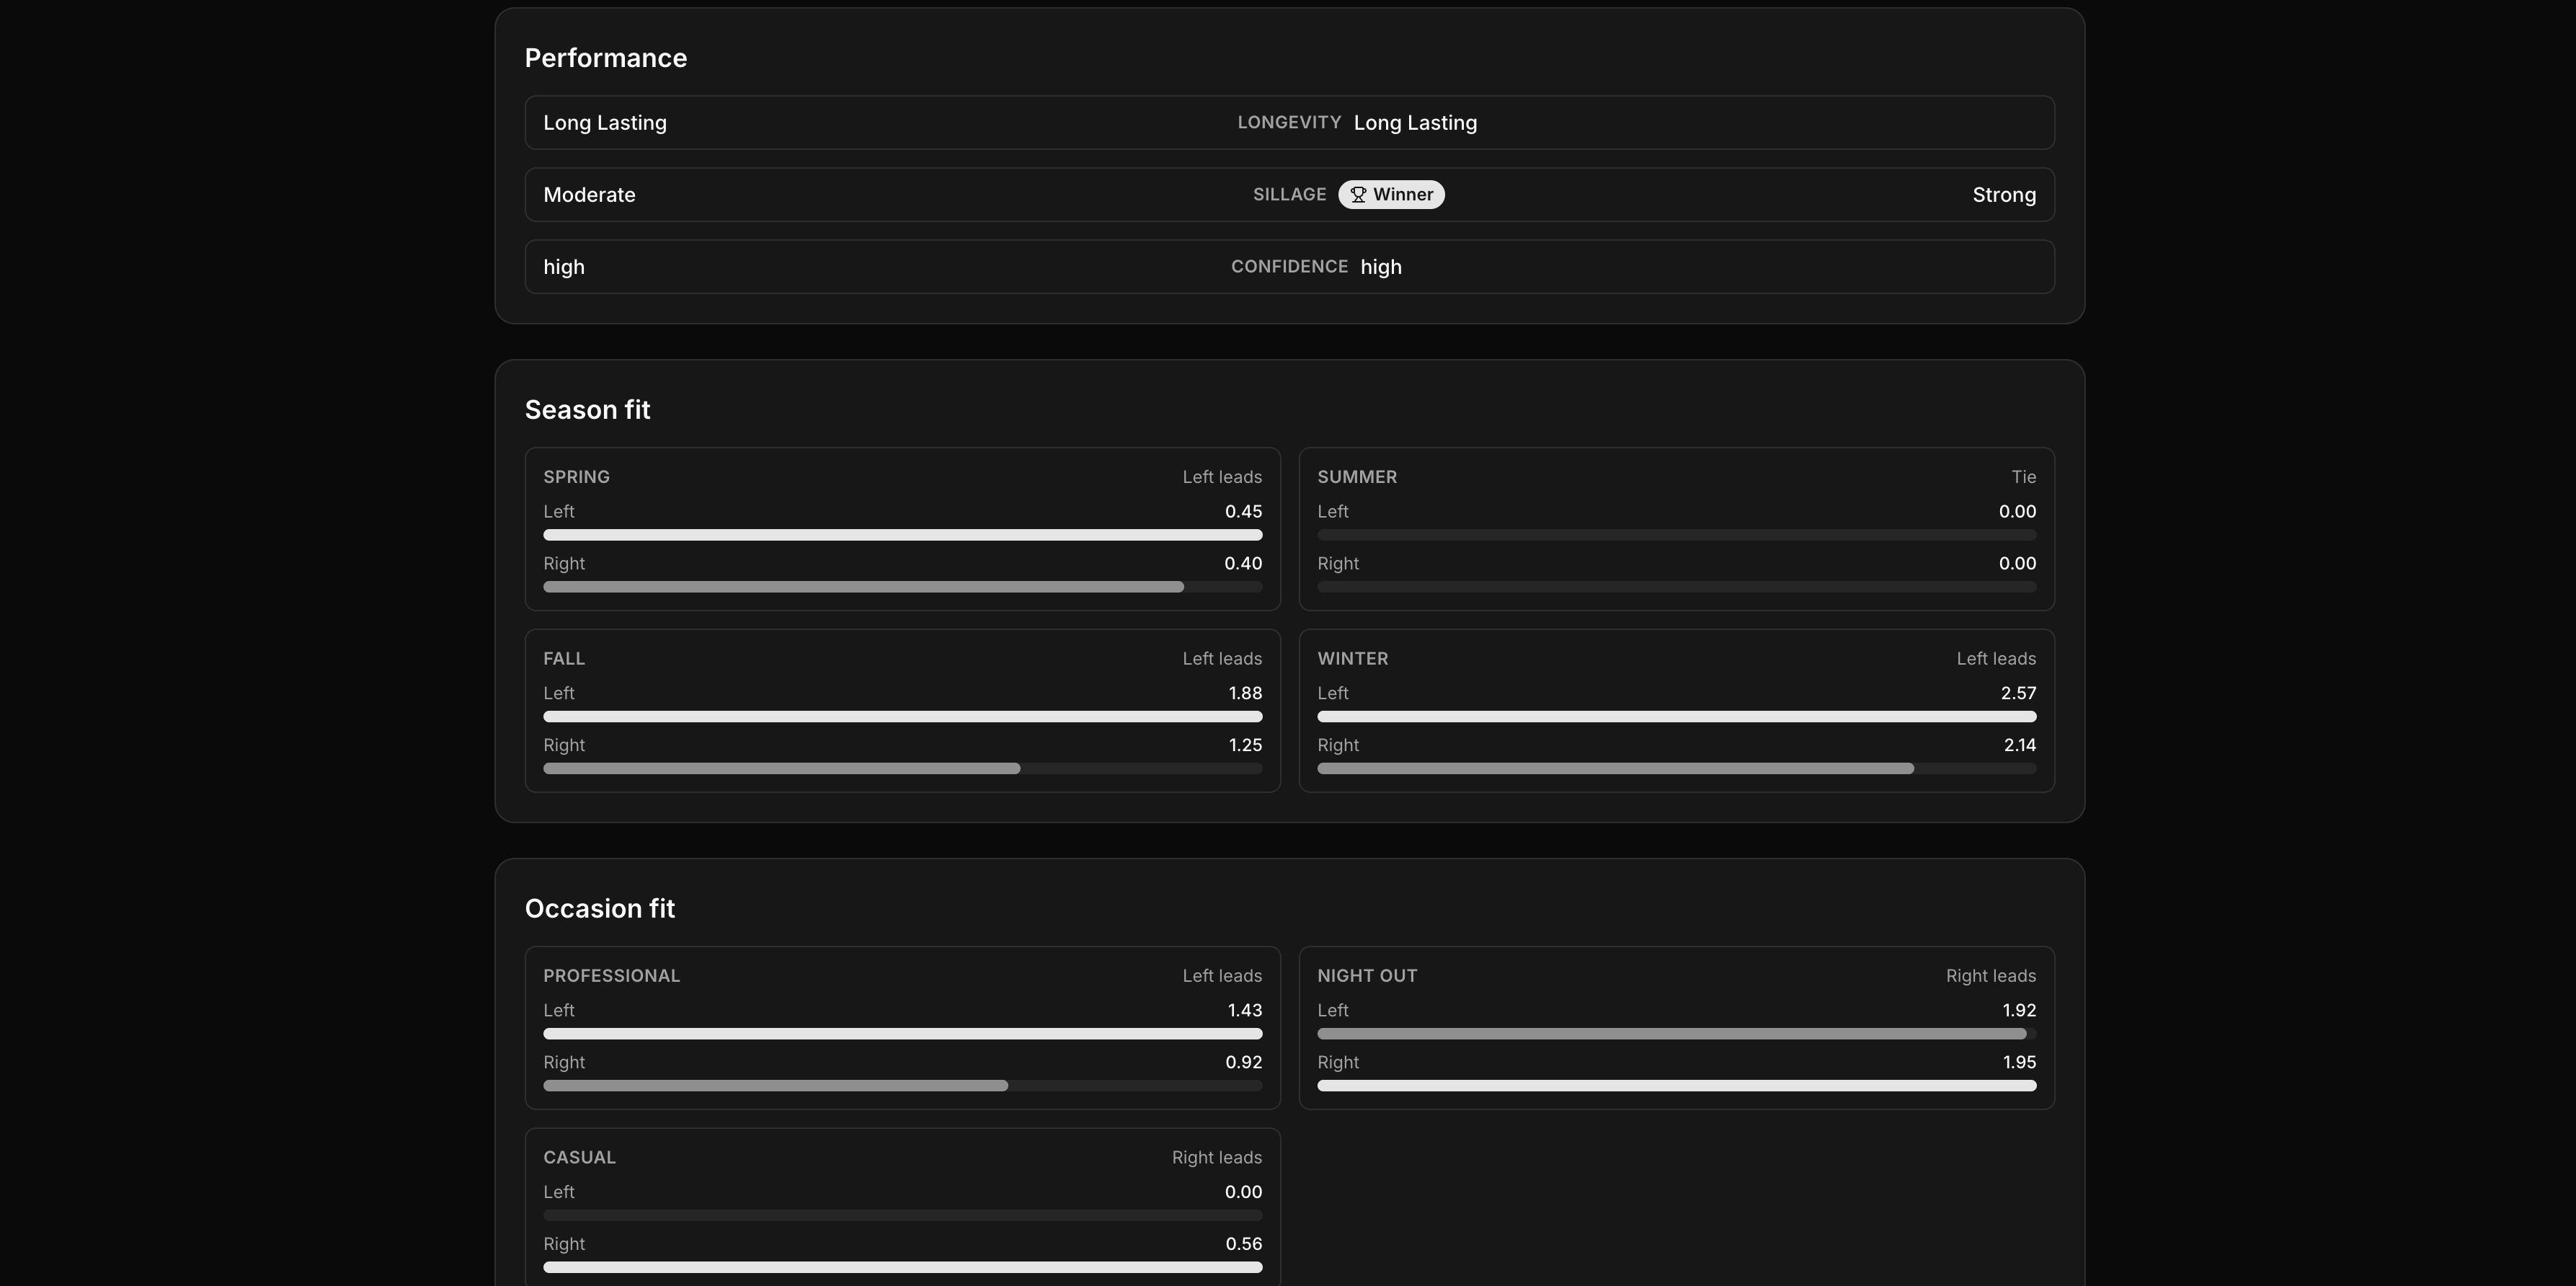
Task: Click the Professional right 0.92 bar
Action: click(x=775, y=1086)
